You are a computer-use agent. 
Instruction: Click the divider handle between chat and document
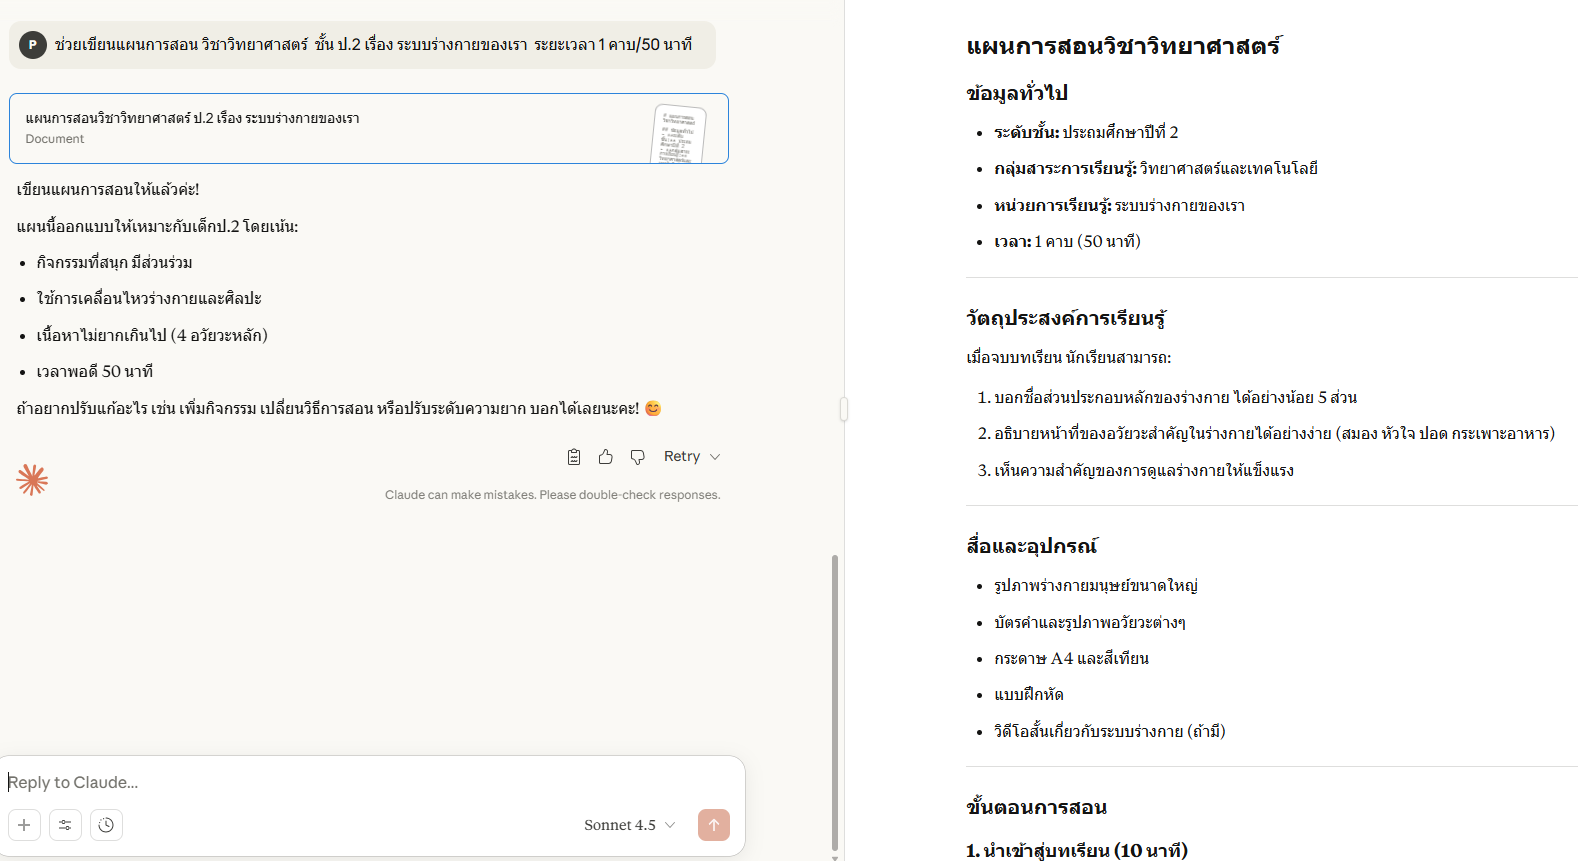(x=844, y=409)
